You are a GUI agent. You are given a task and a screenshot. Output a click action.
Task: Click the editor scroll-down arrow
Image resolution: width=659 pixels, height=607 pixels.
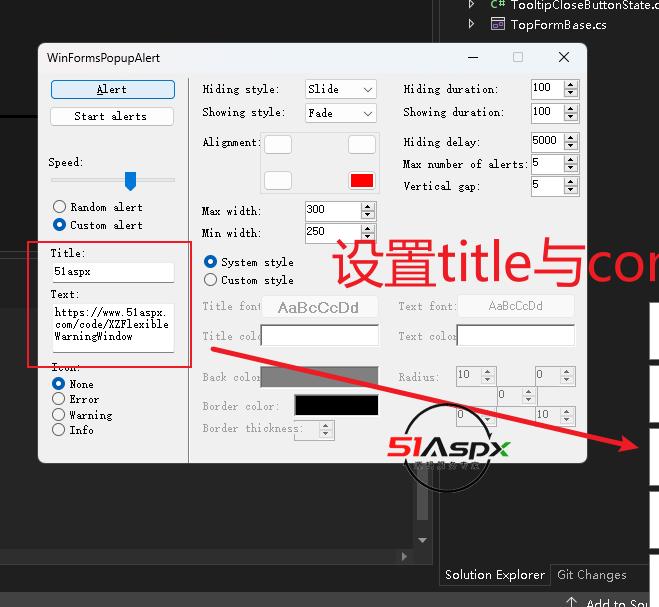(x=423, y=540)
